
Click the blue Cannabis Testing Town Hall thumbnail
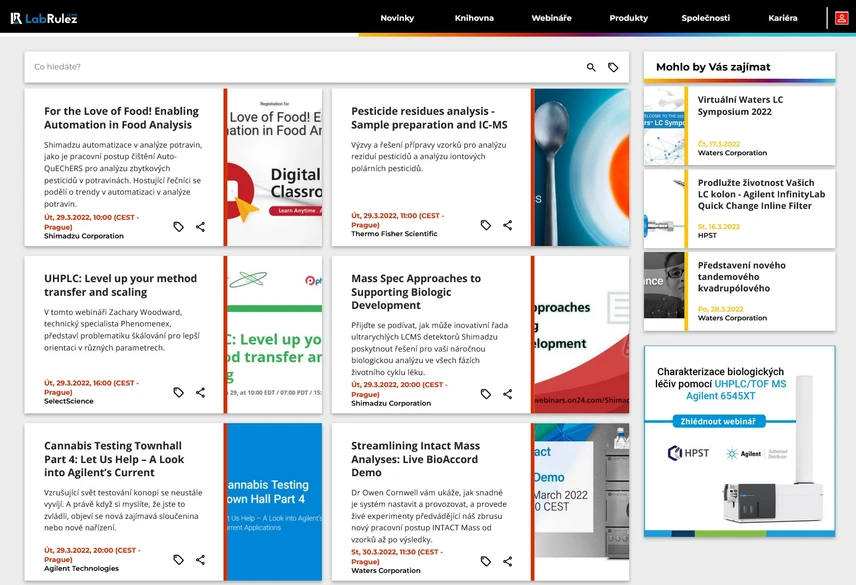pyautogui.click(x=275, y=502)
